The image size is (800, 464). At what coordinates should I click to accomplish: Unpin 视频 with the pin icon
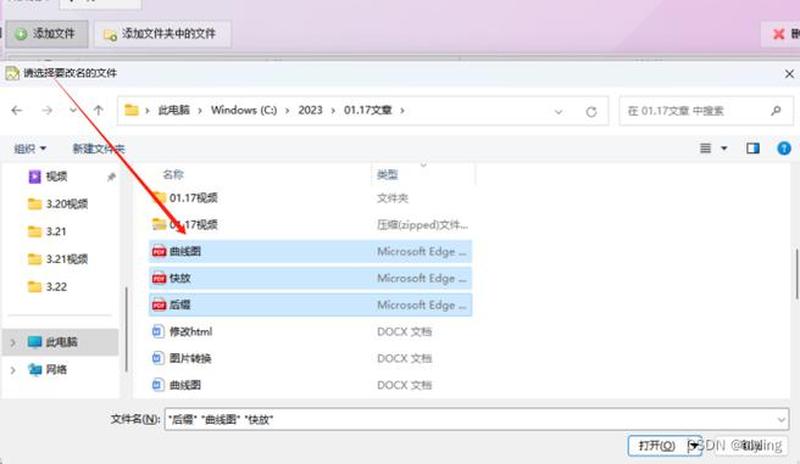click(111, 177)
